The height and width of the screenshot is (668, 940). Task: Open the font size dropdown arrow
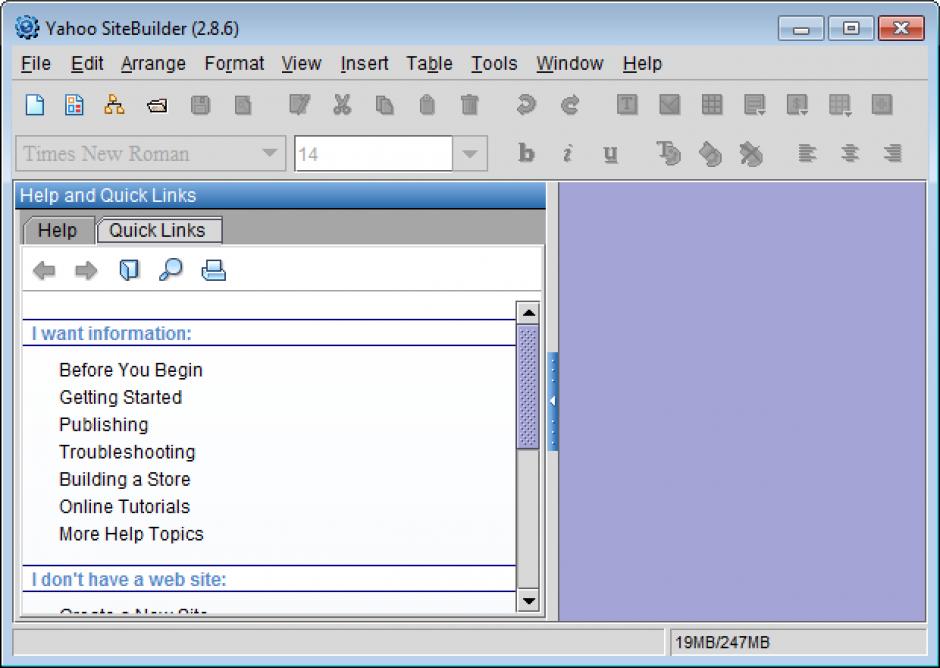pos(470,154)
